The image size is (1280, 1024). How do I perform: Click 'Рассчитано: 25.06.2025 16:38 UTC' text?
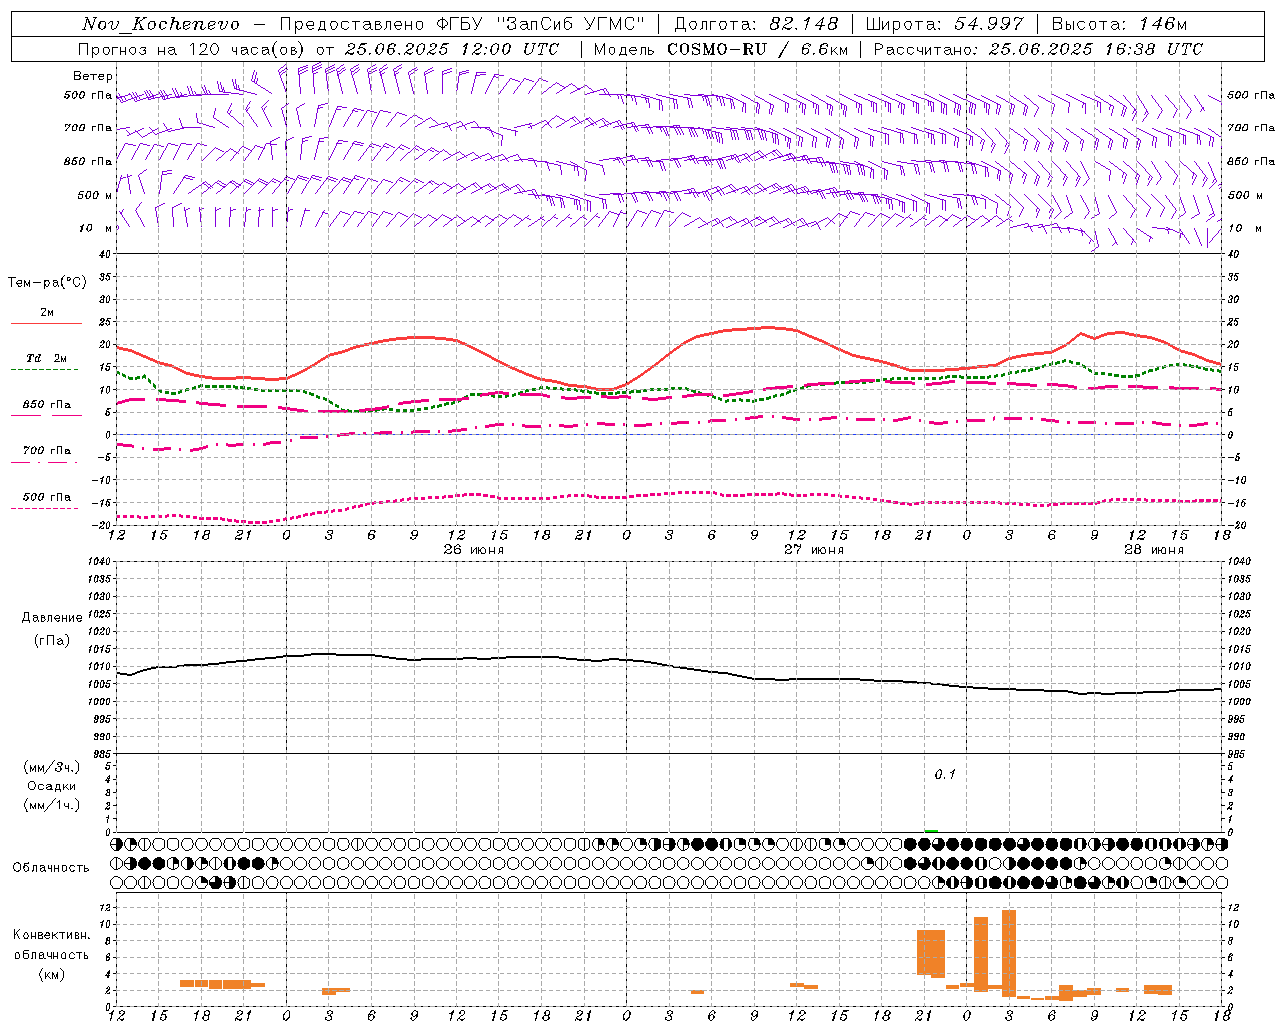click(x=1038, y=49)
